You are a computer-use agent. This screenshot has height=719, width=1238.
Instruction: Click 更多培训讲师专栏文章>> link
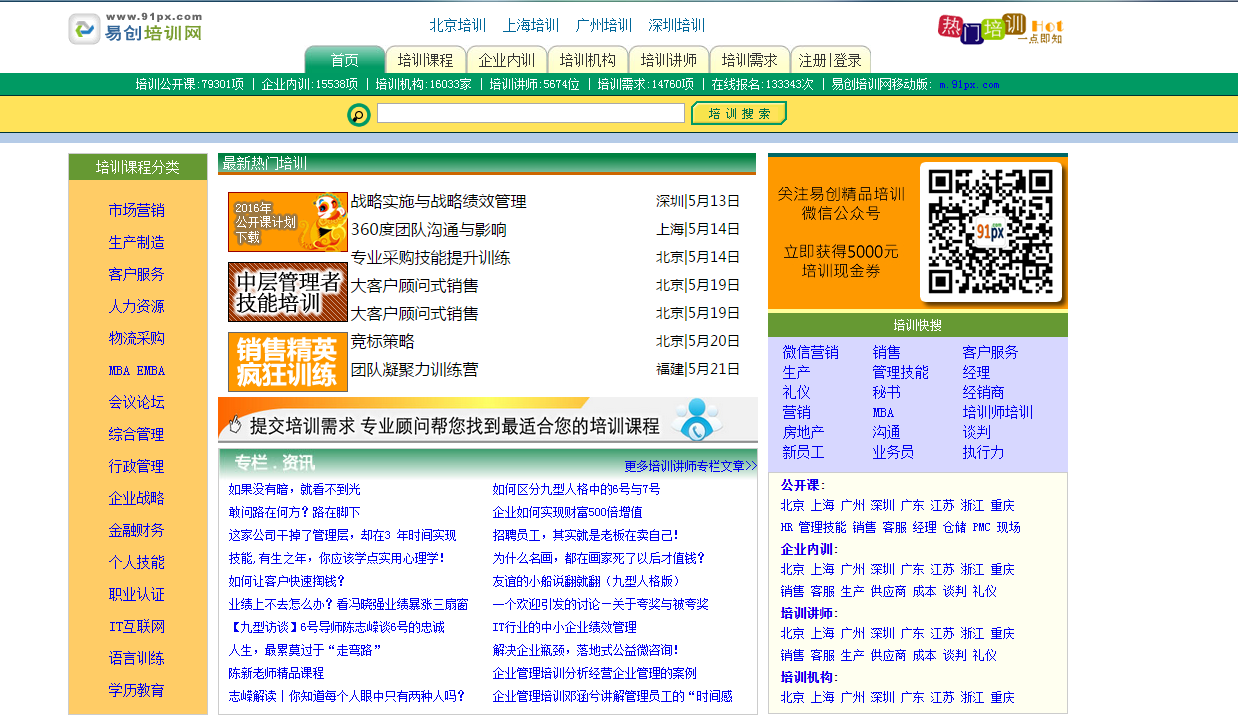point(691,465)
